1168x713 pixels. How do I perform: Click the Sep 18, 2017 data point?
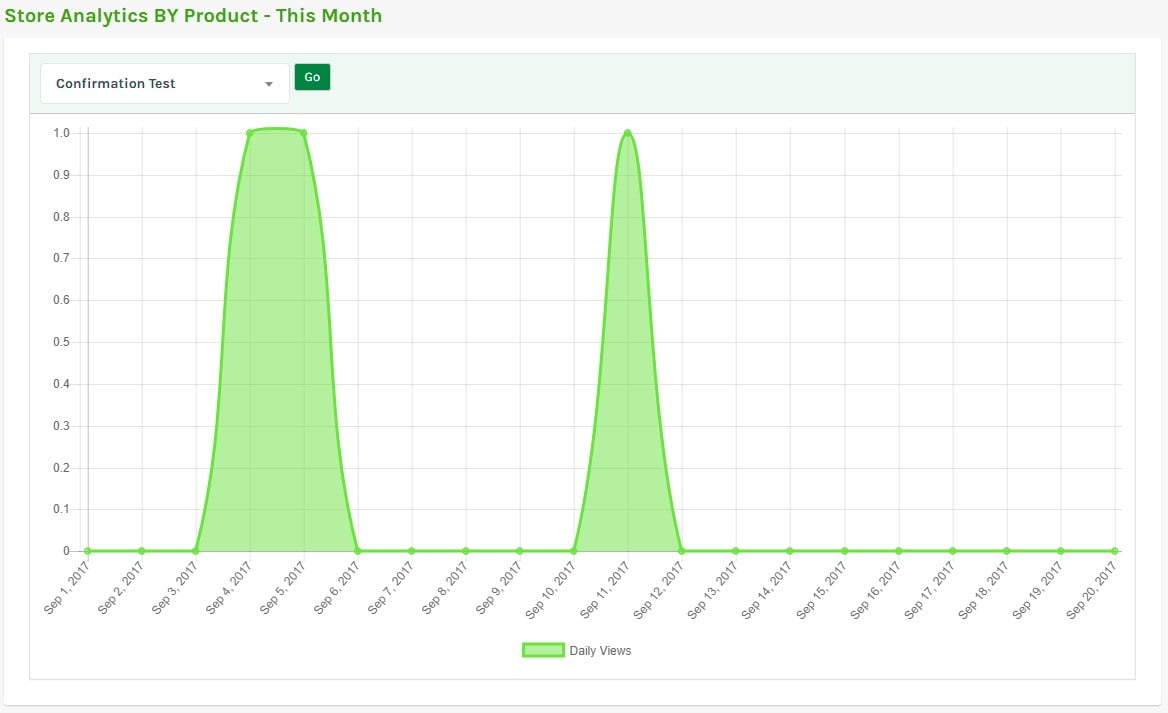(x=1006, y=551)
